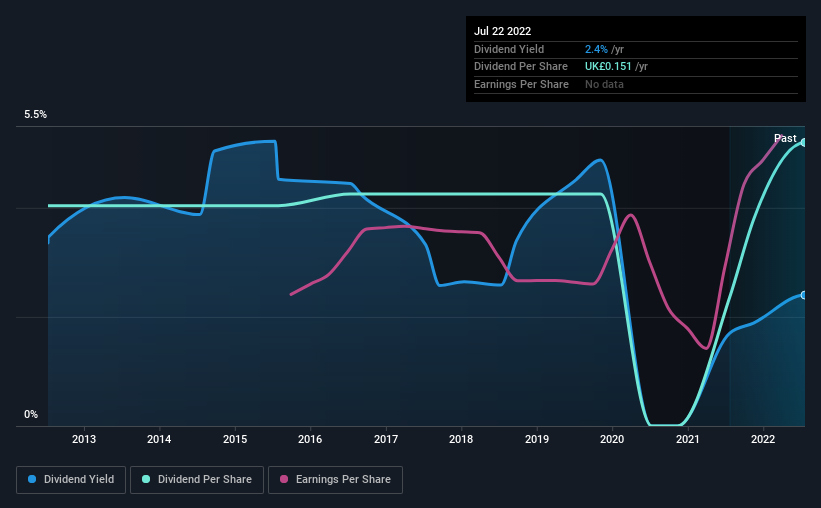Click the pink Earnings Per Share legend dot
This screenshot has height=508, width=821.
[x=284, y=479]
